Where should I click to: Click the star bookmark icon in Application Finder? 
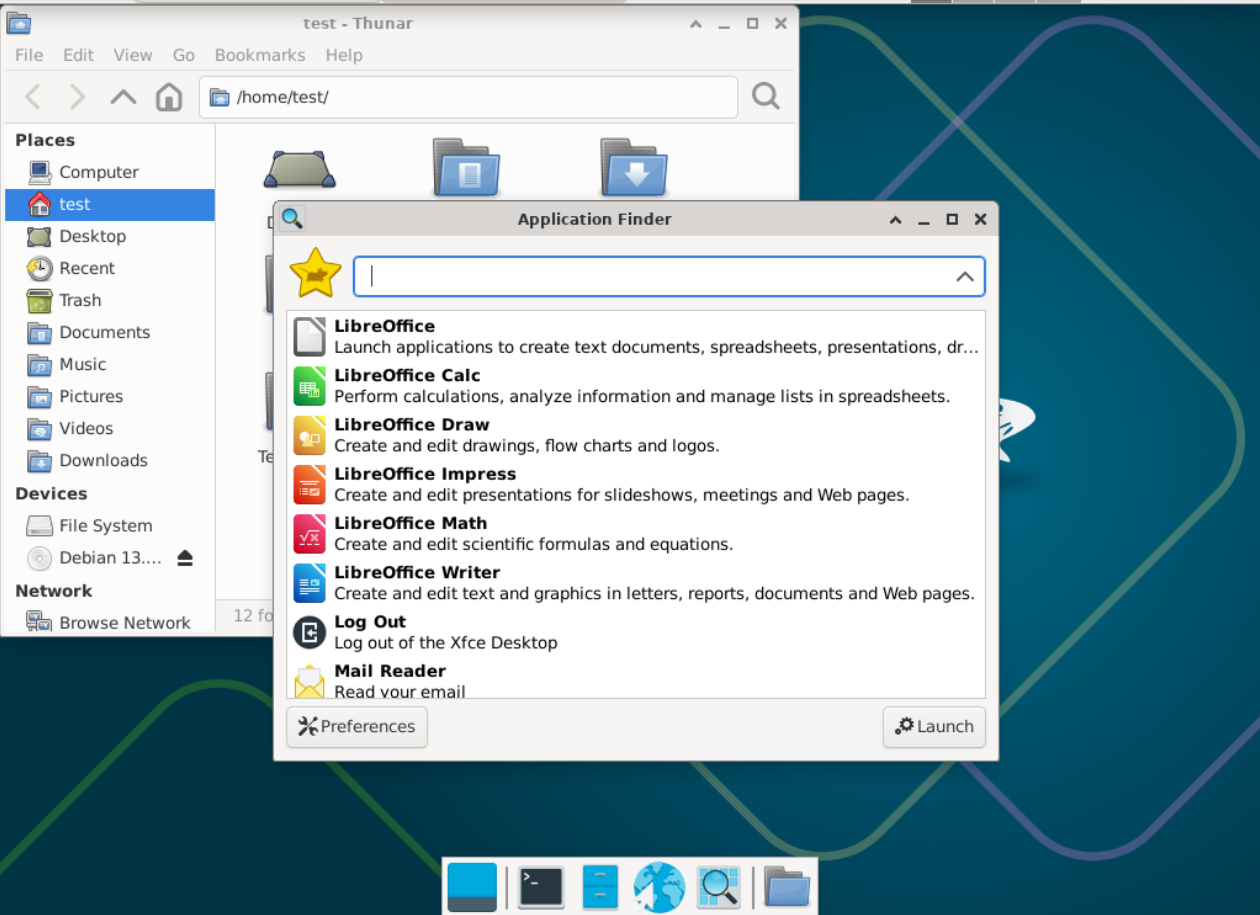[315, 273]
